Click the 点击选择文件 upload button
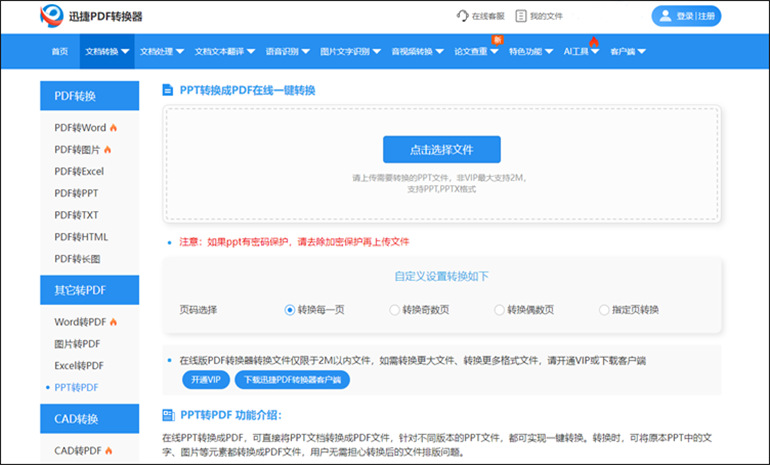770x465 pixels. click(441, 149)
